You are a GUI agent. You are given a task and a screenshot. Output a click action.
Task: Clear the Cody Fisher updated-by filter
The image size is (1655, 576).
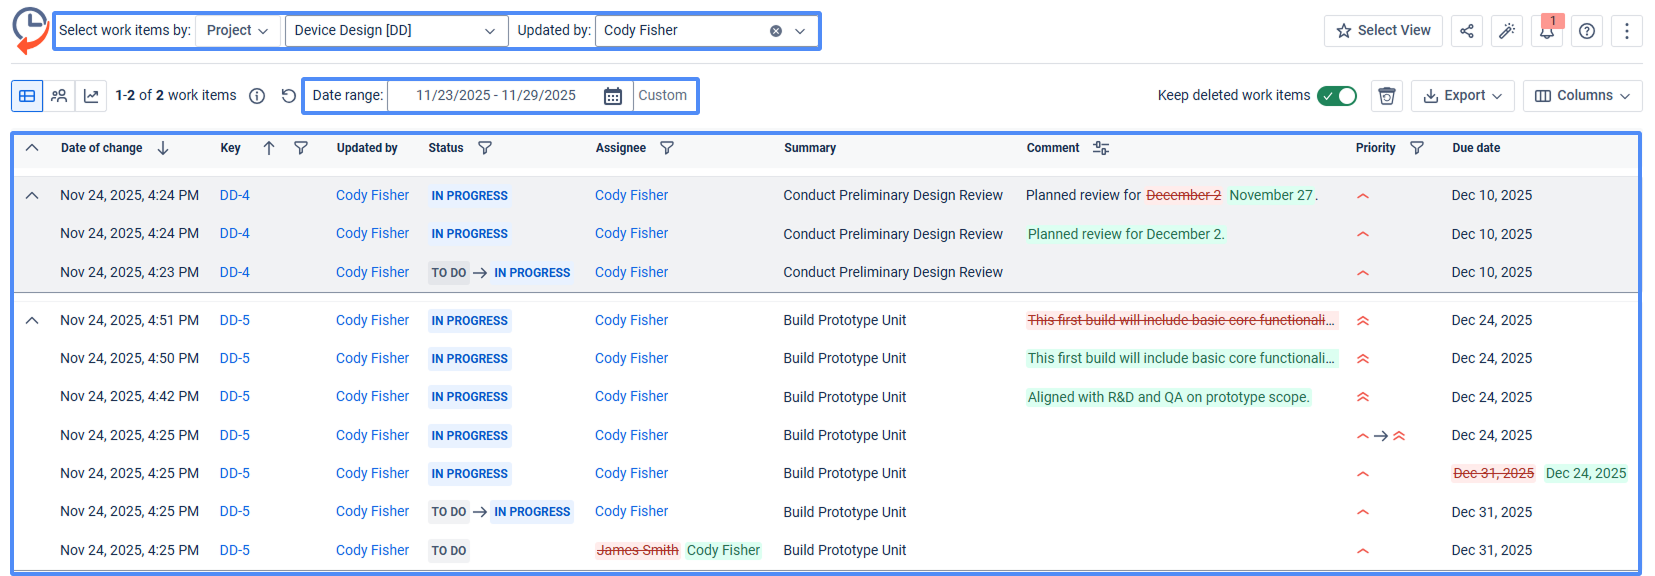(x=776, y=31)
